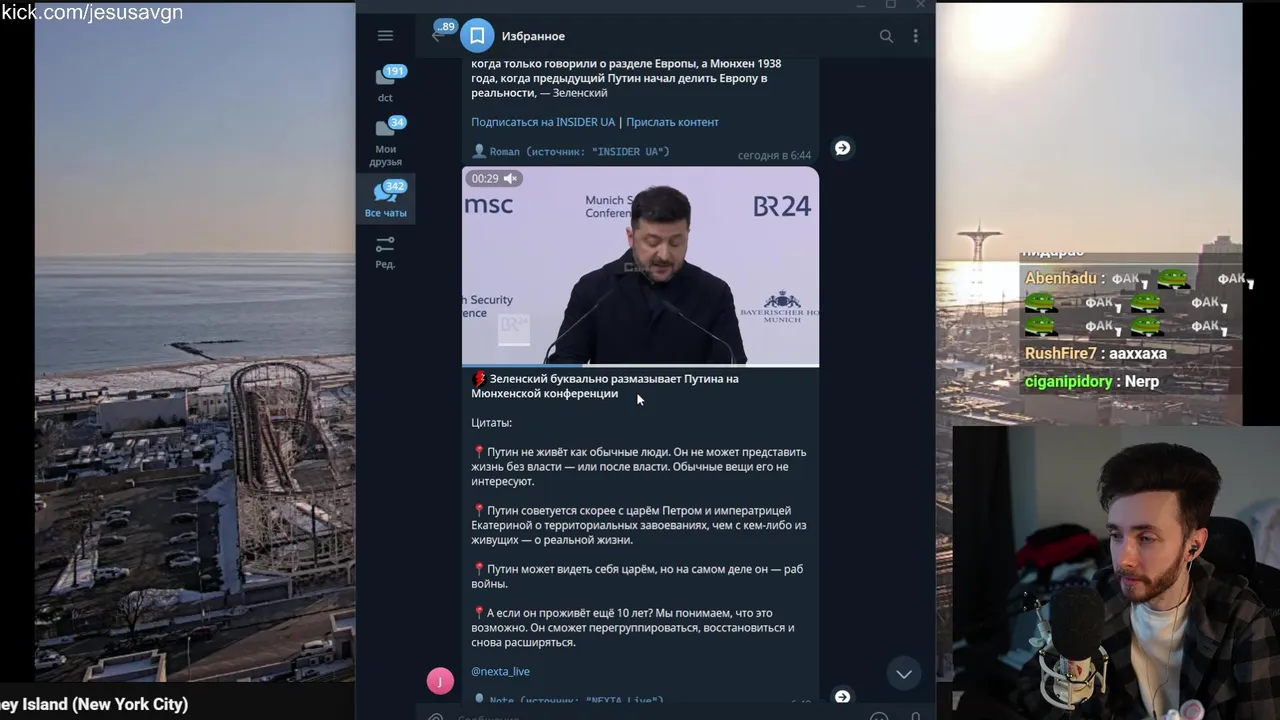
Task: Forward the INSIDER UA message via arrow
Action: pos(843,148)
